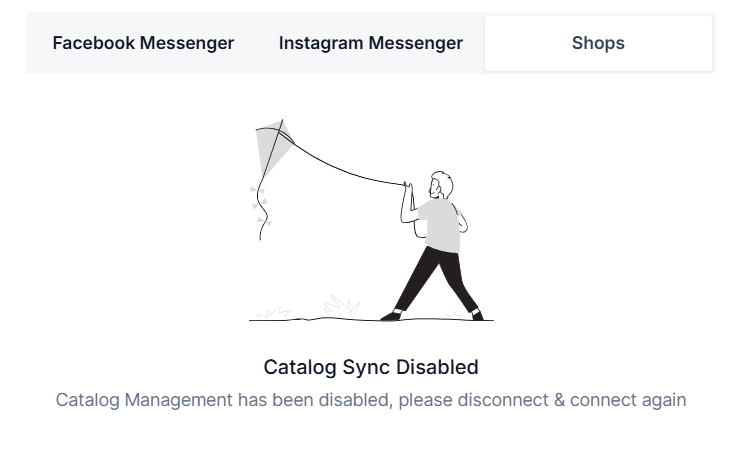Click the man's head in the illustration

(x=441, y=186)
